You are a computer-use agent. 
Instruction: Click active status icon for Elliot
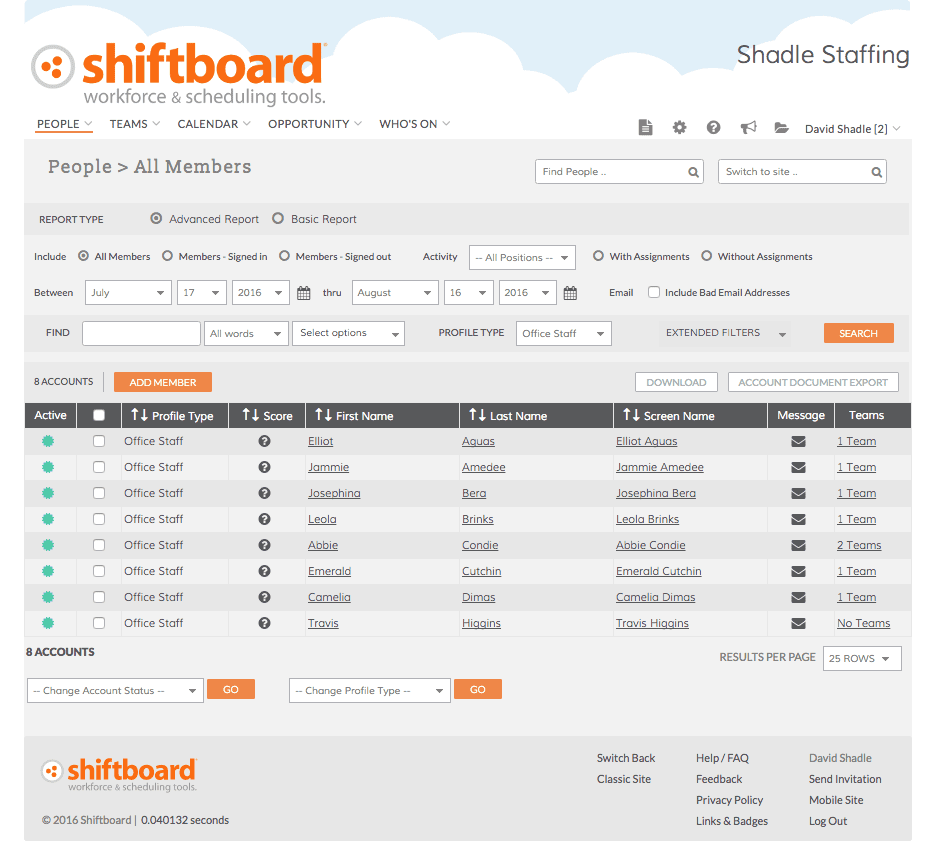(48, 441)
